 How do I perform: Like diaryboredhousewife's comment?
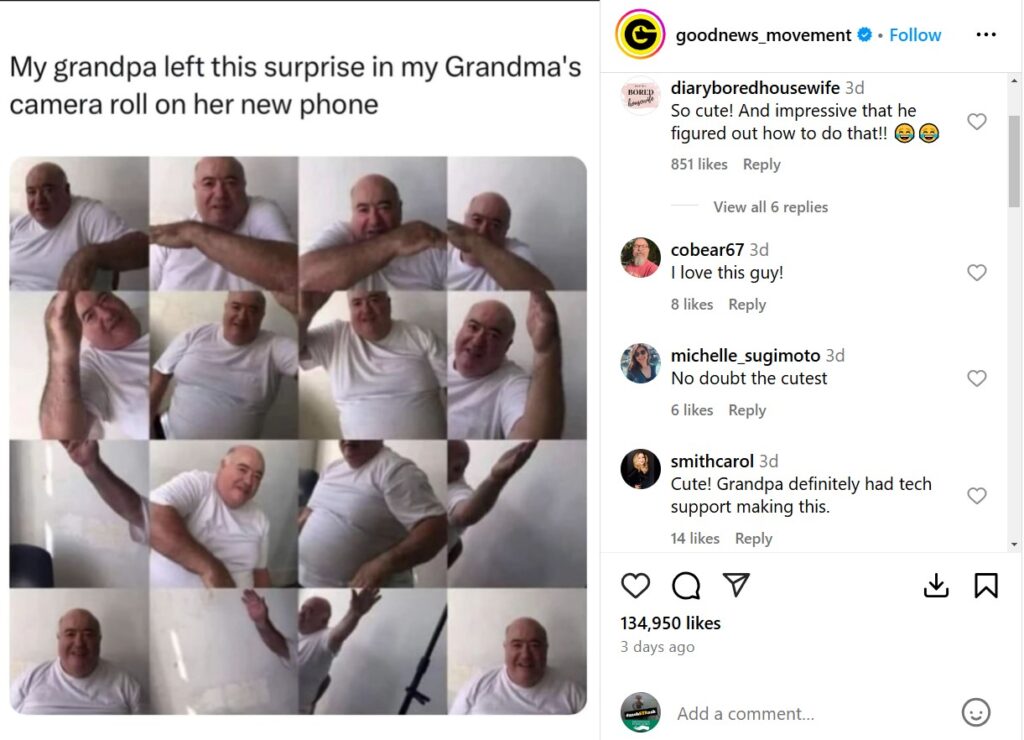976,121
